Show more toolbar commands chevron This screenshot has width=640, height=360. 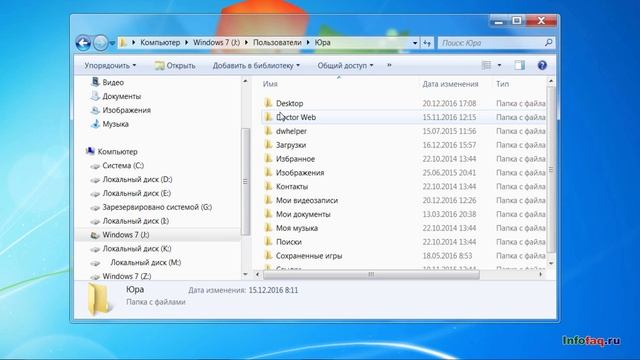click(389, 65)
